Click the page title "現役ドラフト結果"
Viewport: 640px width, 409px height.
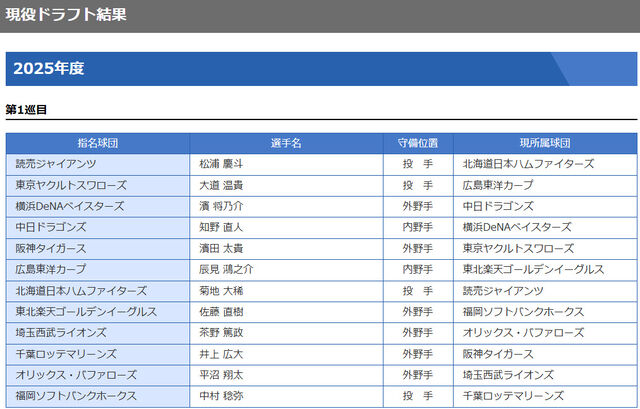pyautogui.click(x=66, y=15)
